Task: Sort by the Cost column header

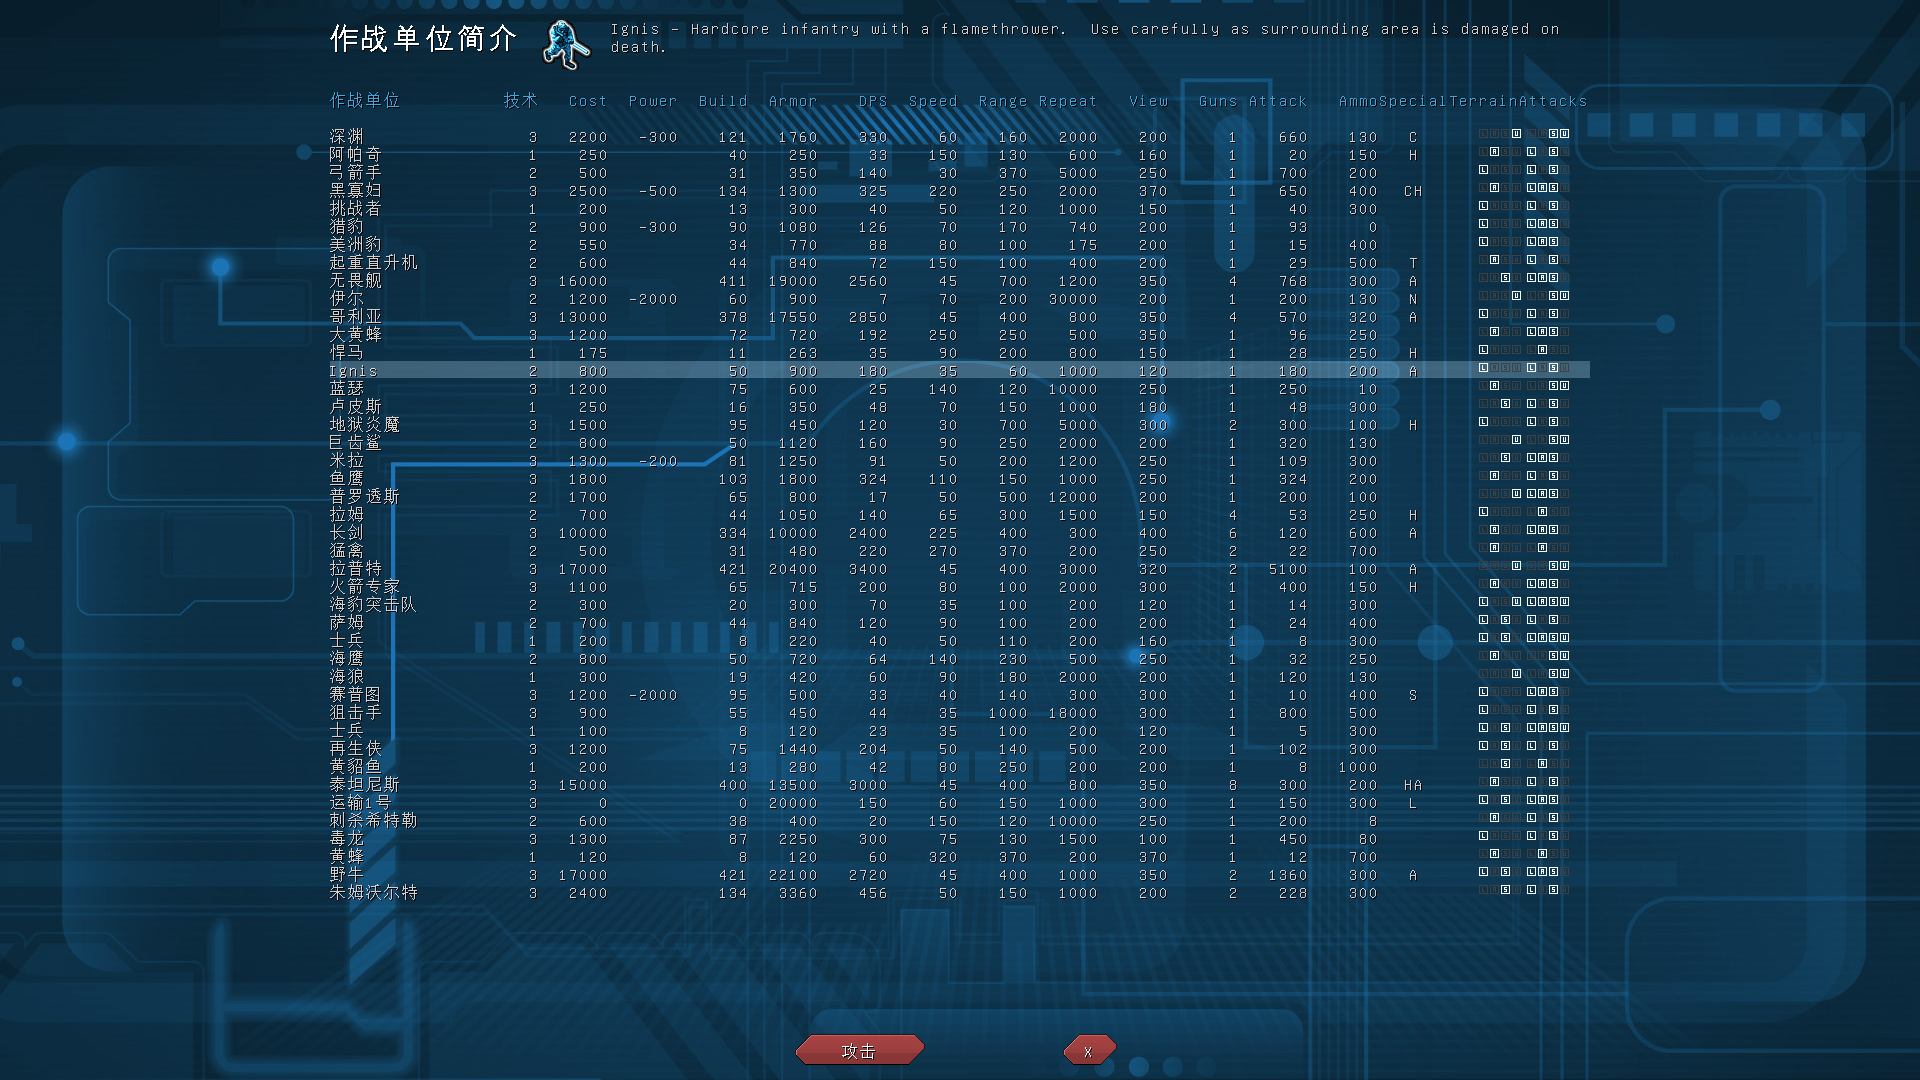Action: (588, 101)
